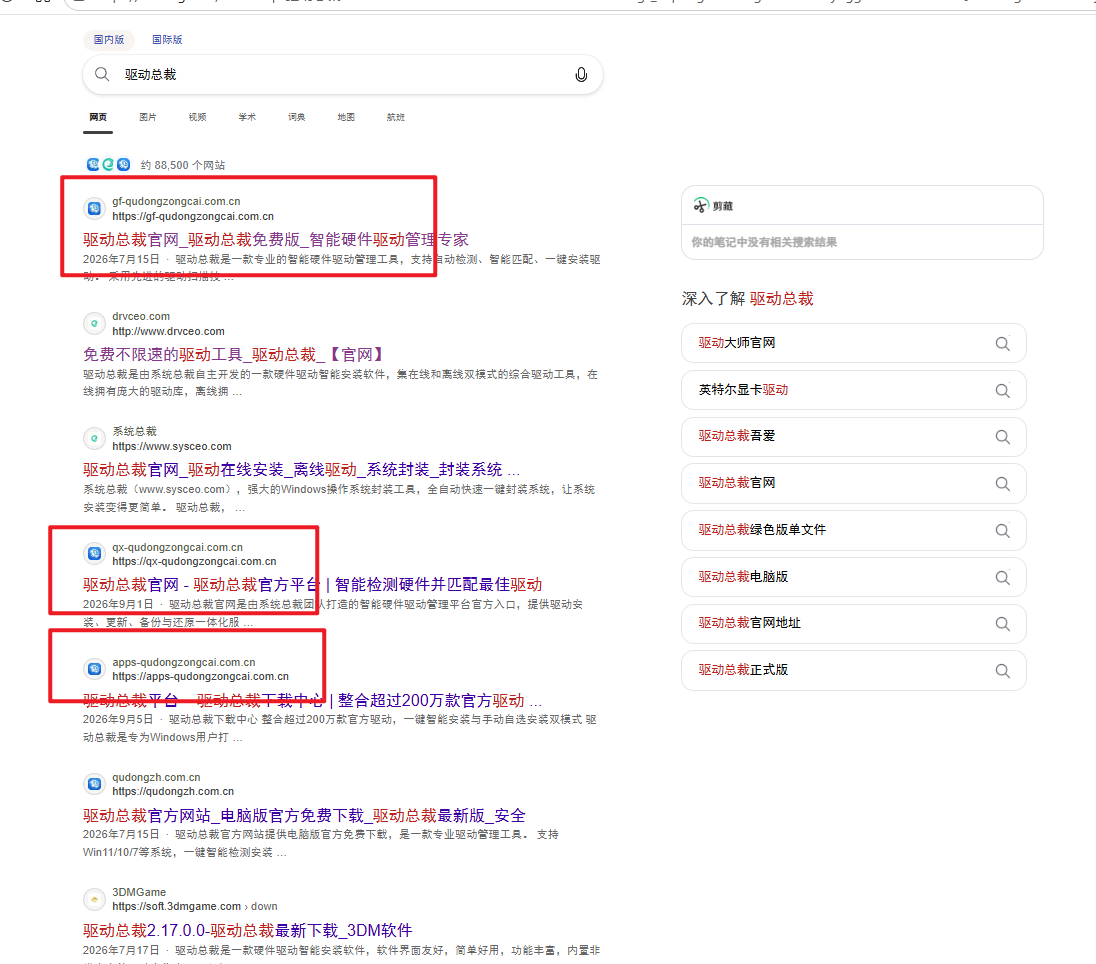Click the https://apps-qudongzongcai.com.cn URL
The width and height of the screenshot is (1096, 964).
(x=201, y=676)
